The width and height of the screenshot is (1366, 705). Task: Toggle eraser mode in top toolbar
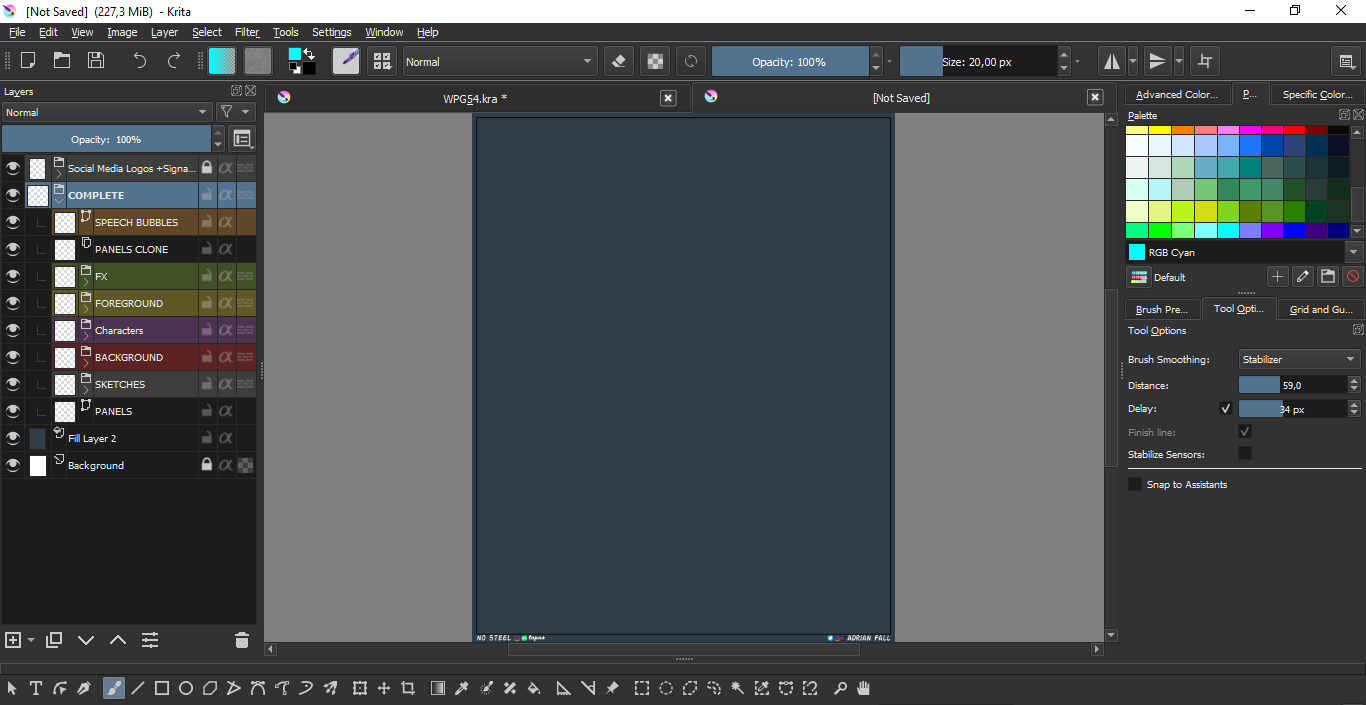coord(618,61)
